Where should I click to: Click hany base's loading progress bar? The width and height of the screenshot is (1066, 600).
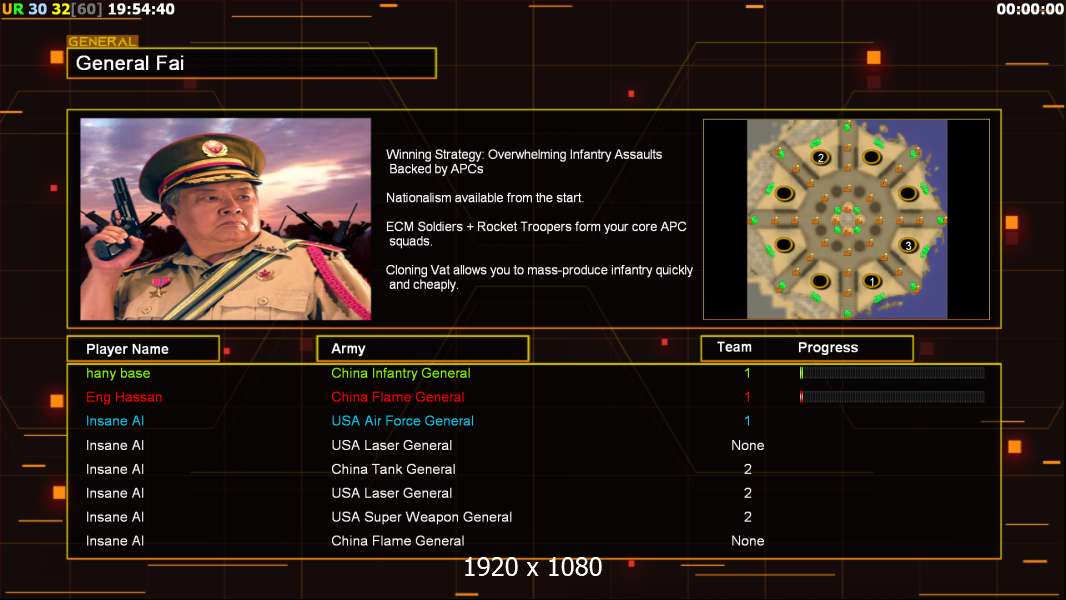892,372
